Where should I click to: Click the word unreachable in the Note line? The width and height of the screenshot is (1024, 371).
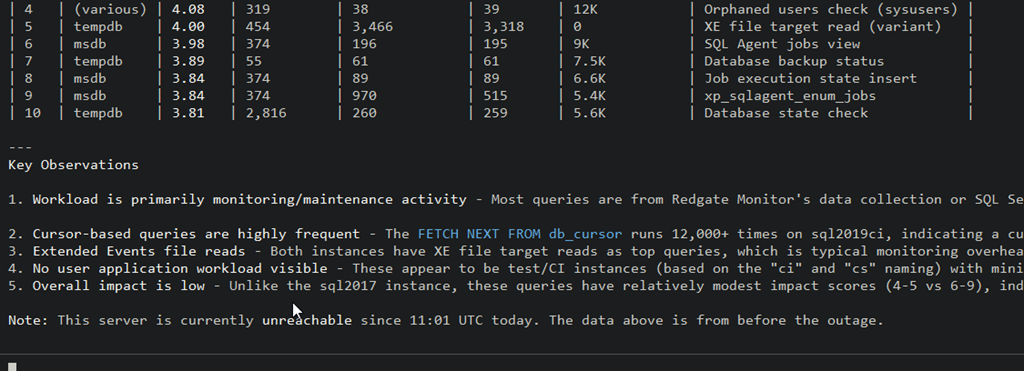pos(307,320)
